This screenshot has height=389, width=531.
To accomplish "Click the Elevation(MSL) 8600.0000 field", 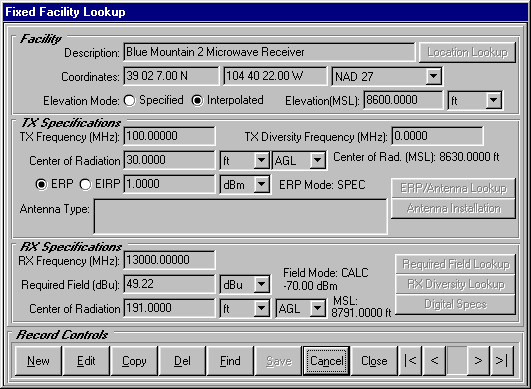I will (403, 100).
